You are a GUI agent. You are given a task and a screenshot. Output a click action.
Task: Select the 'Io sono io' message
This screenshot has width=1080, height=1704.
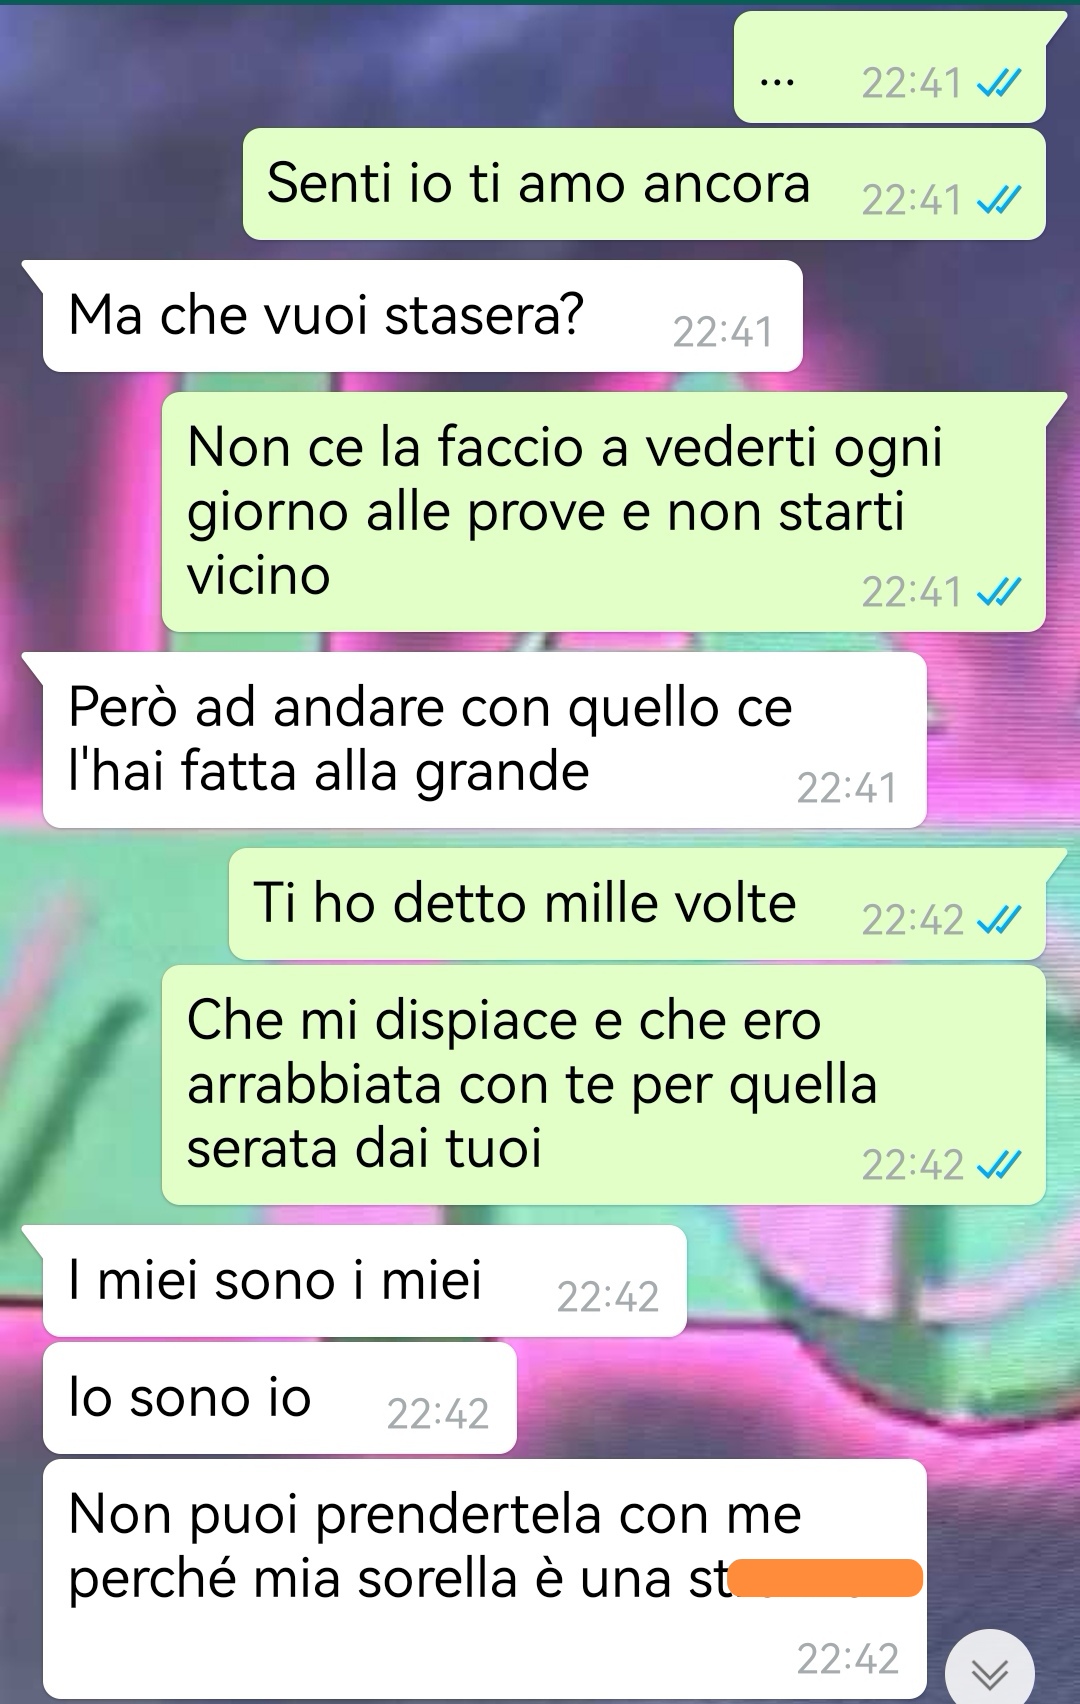[279, 1398]
